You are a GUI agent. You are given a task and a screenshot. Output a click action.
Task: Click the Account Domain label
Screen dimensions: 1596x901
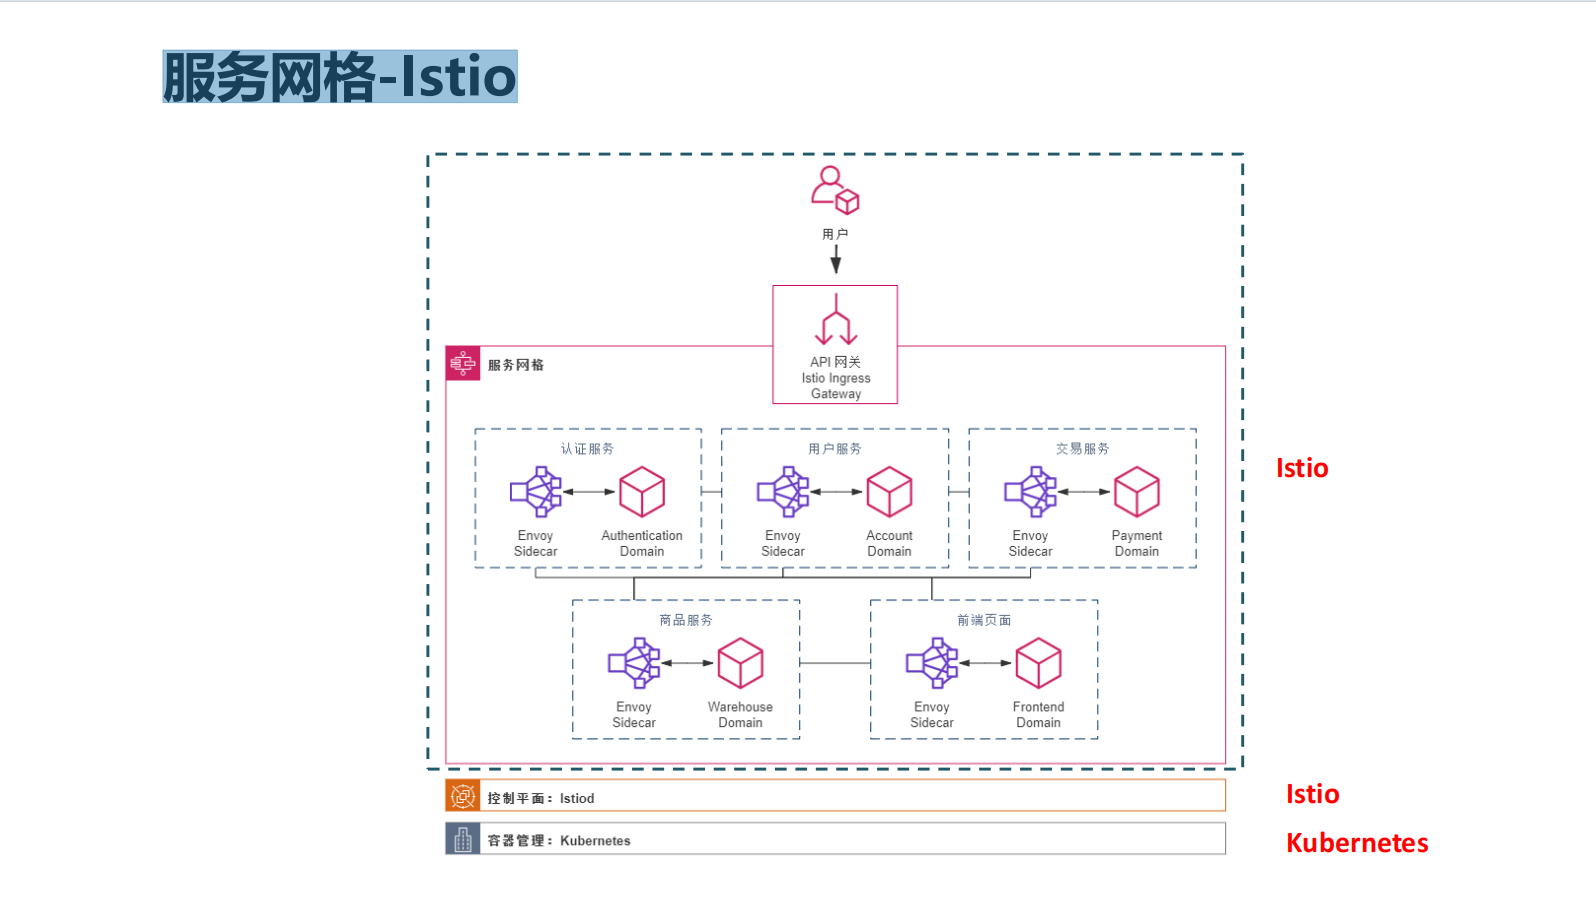[x=889, y=543]
